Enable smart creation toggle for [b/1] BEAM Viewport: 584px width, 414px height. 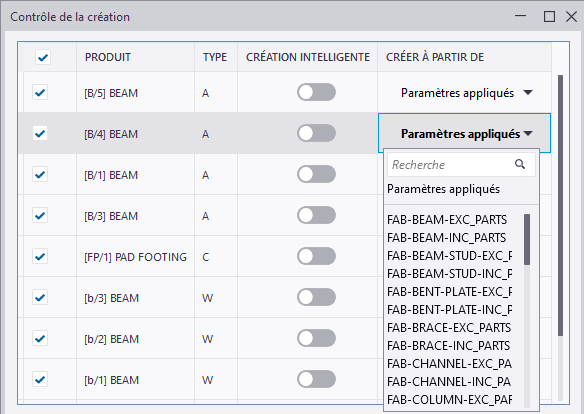(x=317, y=379)
